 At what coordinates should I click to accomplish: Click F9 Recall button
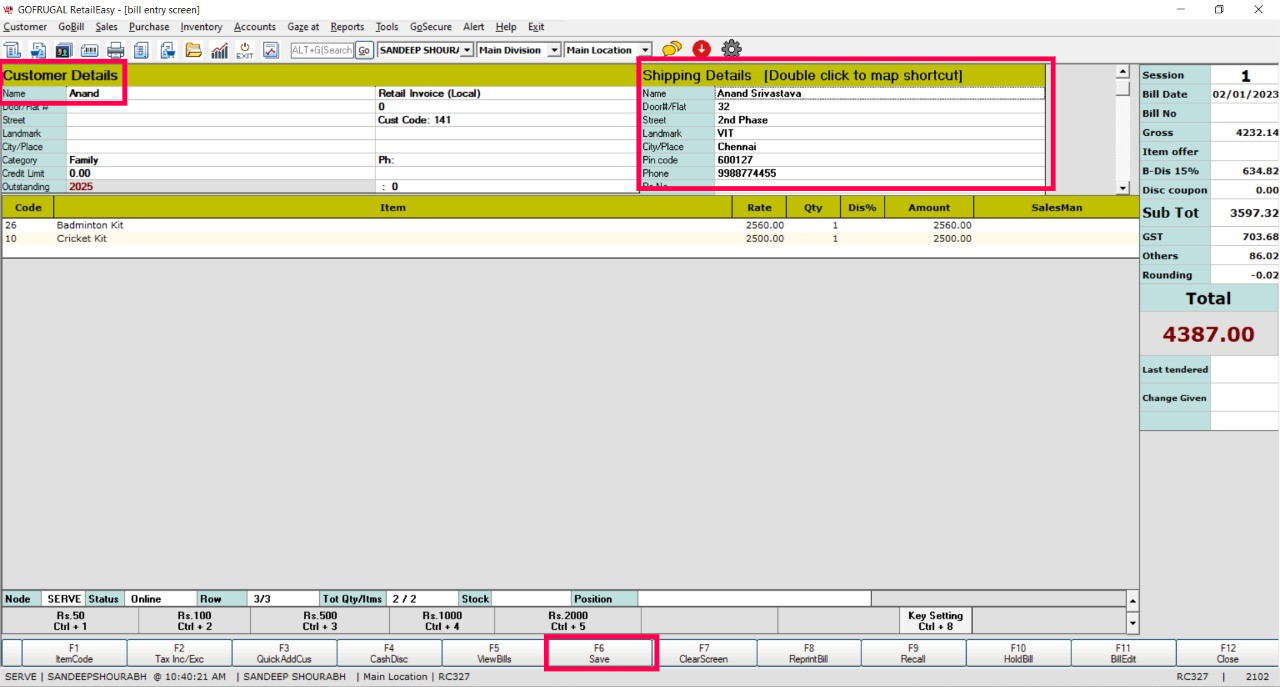pyautogui.click(x=913, y=653)
